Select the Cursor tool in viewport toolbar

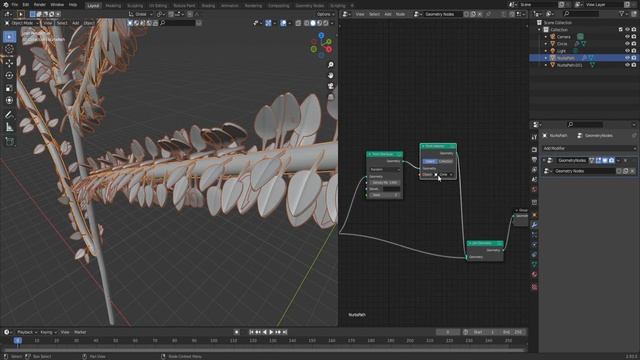click(x=9, y=49)
